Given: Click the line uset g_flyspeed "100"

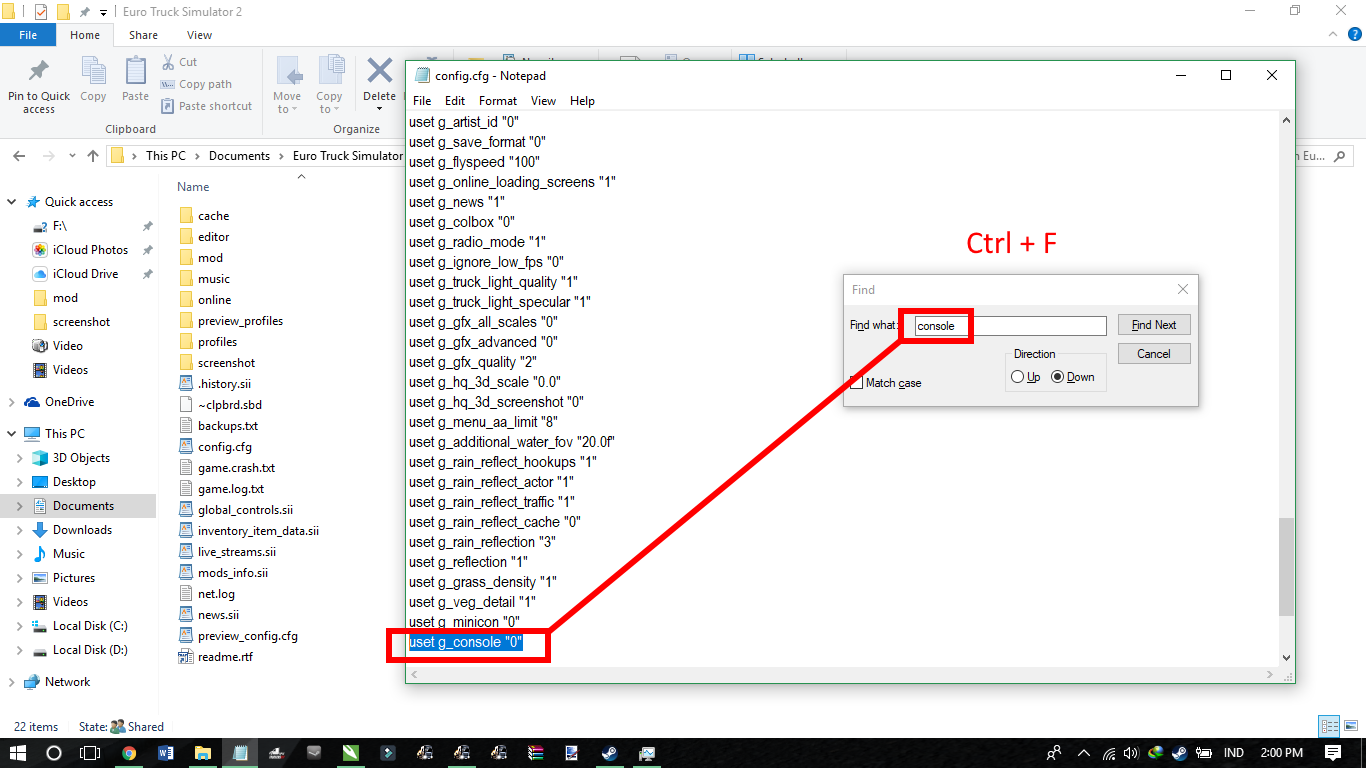Looking at the screenshot, I should [476, 162].
